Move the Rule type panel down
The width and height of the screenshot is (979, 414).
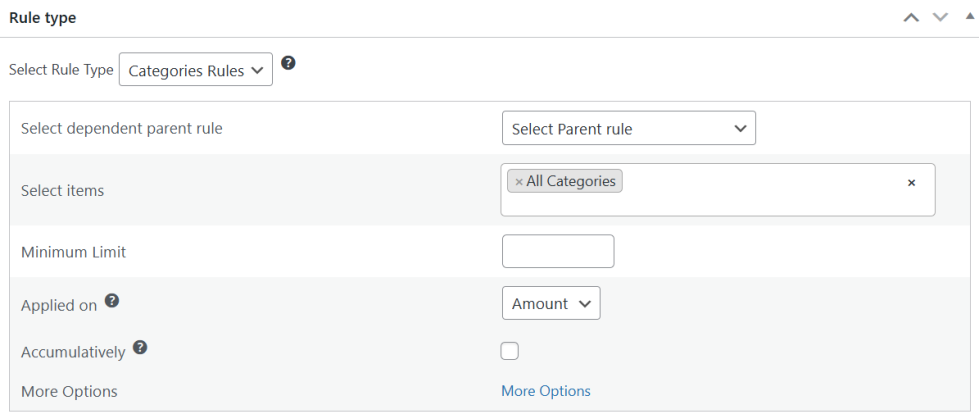point(939,18)
